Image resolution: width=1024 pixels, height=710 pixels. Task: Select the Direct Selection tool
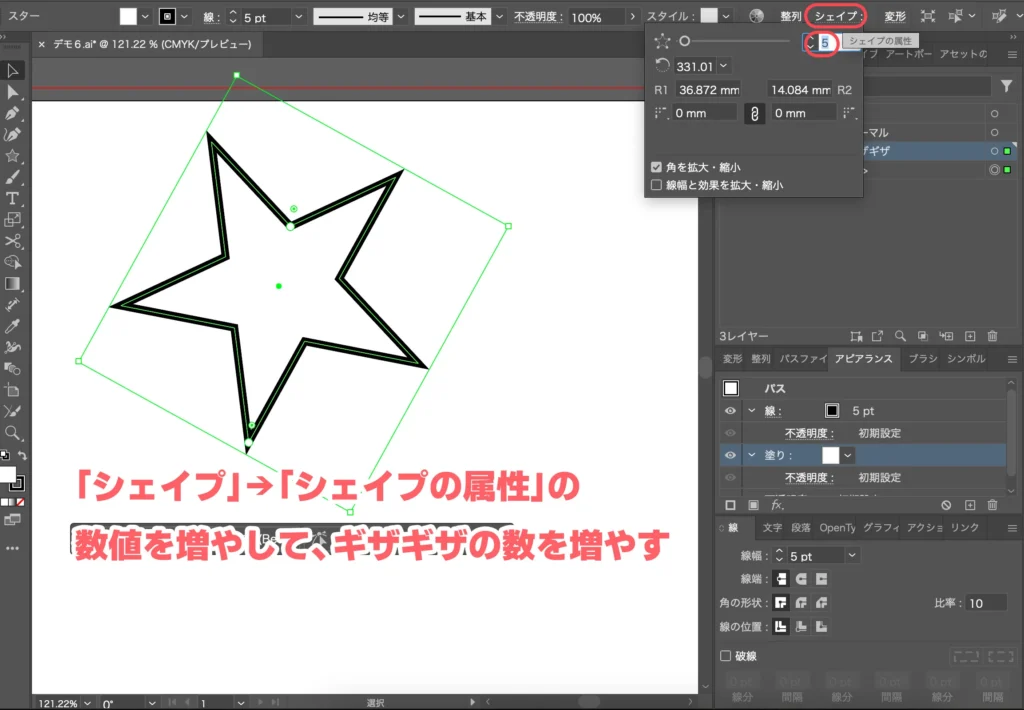[x=14, y=92]
